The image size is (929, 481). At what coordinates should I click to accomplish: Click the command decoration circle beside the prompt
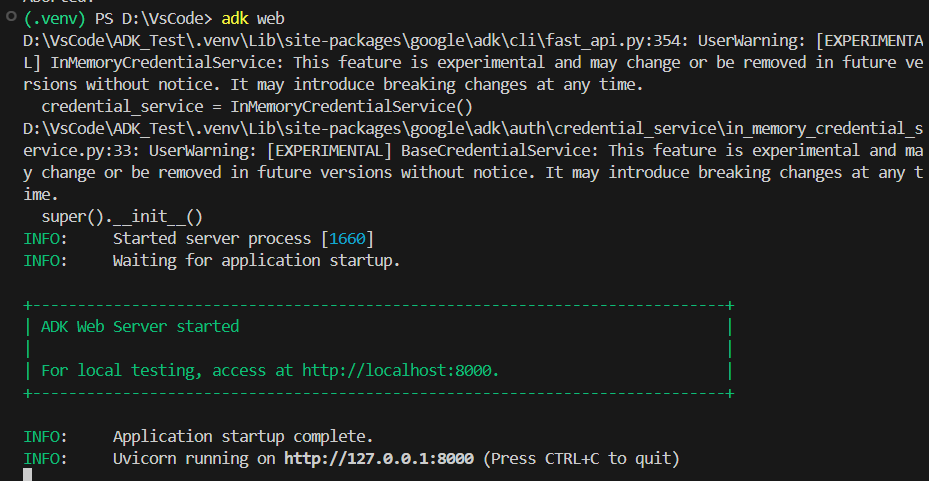[10, 19]
